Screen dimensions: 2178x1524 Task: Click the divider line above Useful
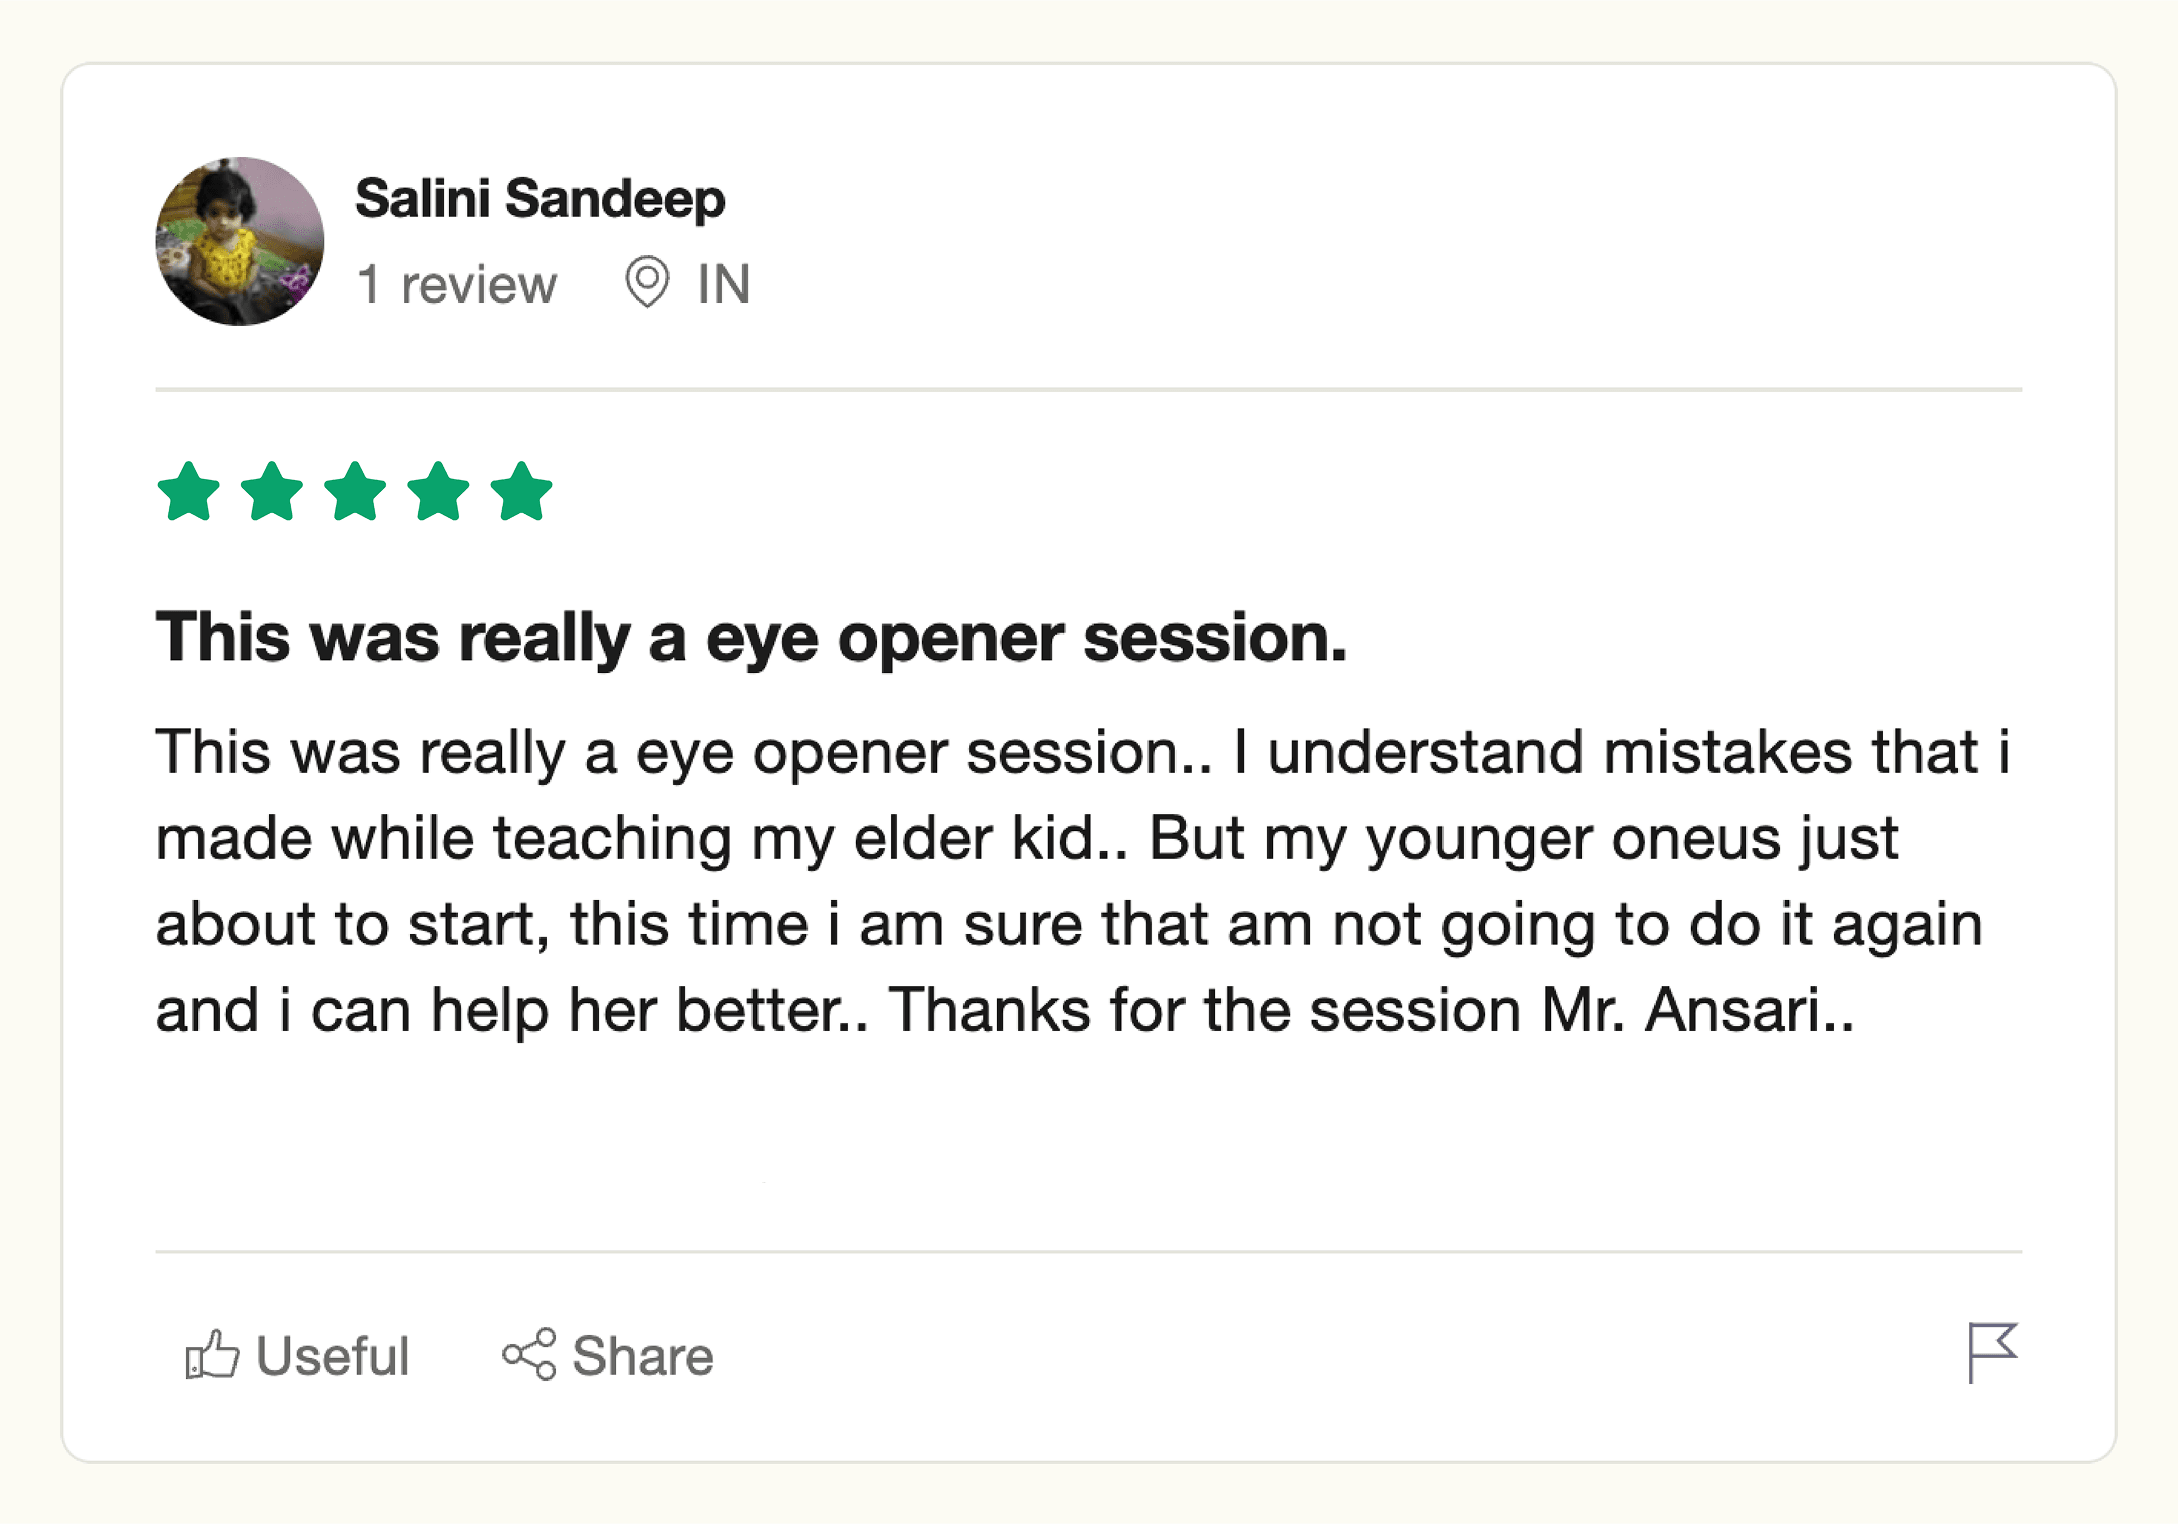(x=1088, y=1251)
